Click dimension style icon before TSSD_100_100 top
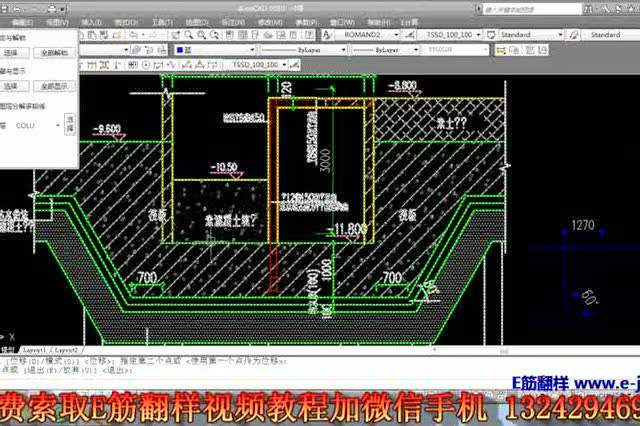The image size is (640, 426). (409, 35)
